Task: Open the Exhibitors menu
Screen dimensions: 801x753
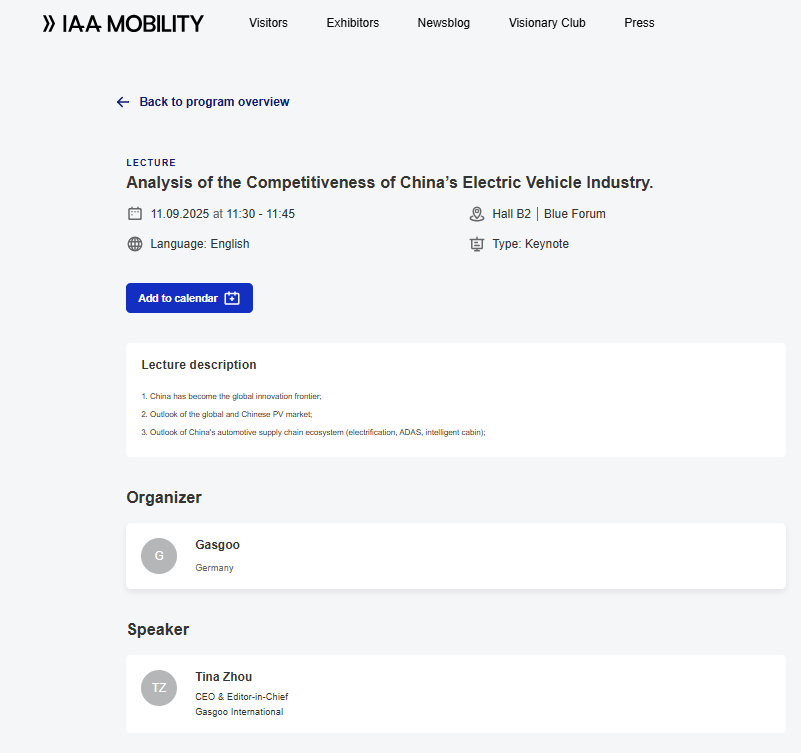Action: pyautogui.click(x=352, y=22)
